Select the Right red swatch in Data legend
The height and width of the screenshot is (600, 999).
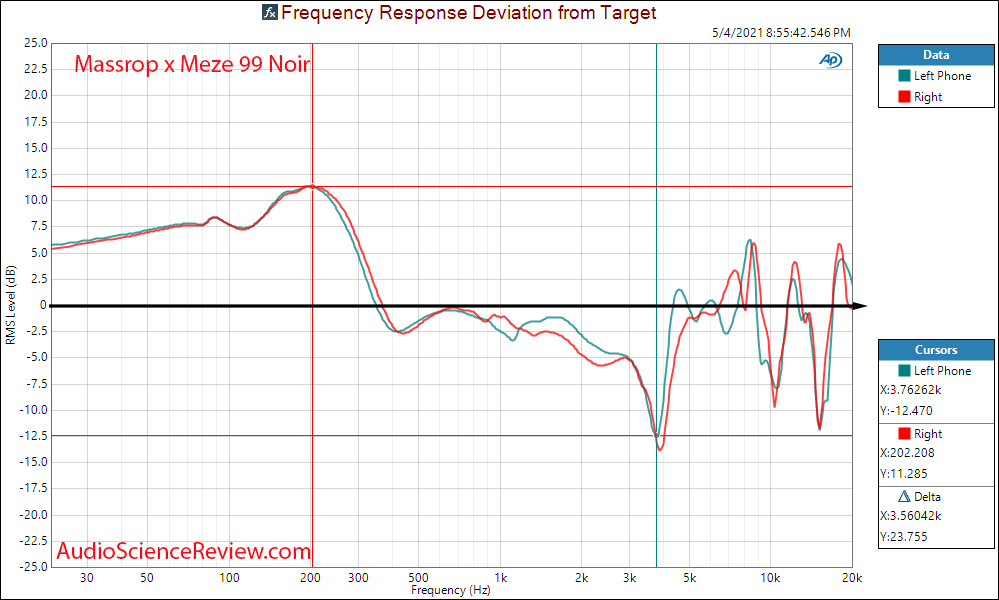[904, 97]
